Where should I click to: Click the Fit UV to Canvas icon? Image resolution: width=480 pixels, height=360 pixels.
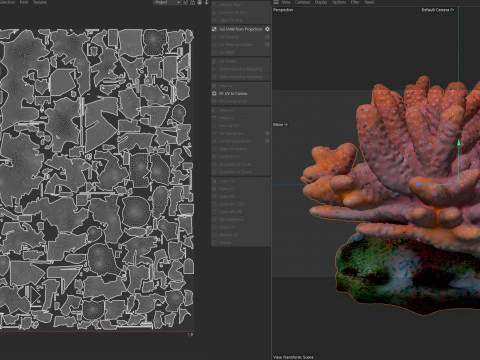pos(214,94)
